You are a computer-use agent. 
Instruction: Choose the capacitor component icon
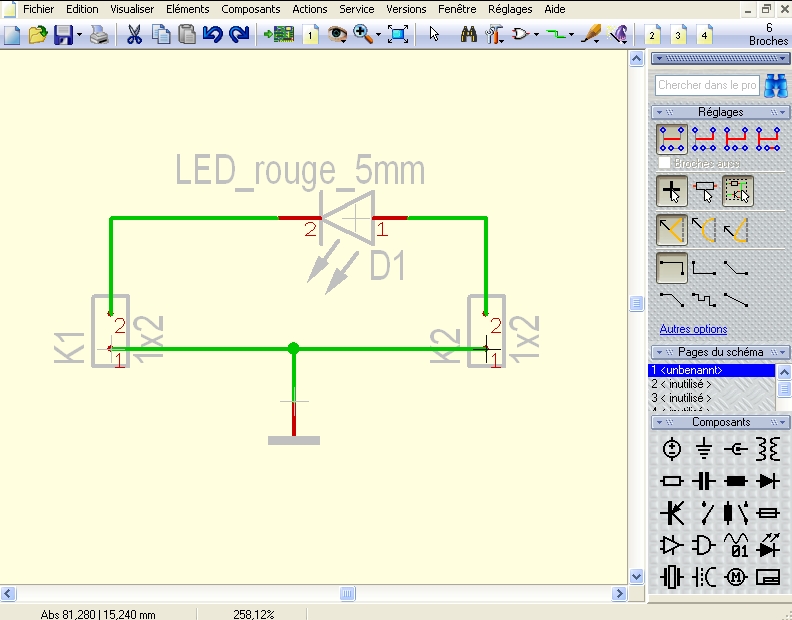click(705, 481)
